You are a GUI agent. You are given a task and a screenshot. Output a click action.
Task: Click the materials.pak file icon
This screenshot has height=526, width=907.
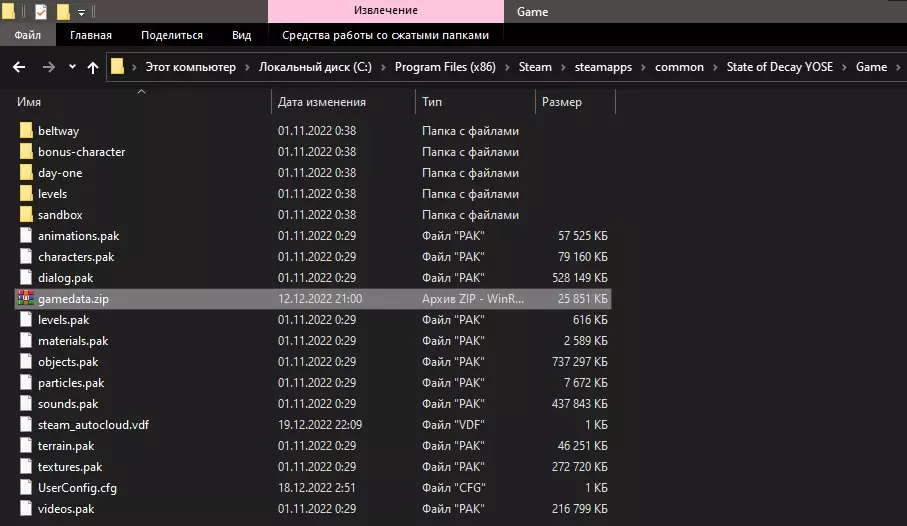point(26,341)
